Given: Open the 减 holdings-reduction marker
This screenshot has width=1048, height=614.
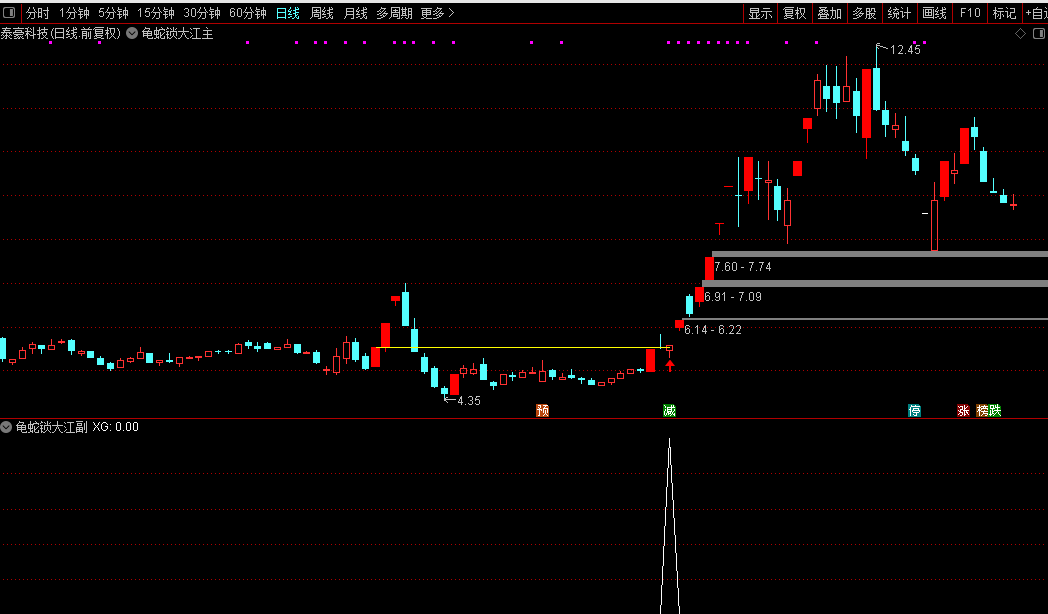Looking at the screenshot, I should click(669, 410).
